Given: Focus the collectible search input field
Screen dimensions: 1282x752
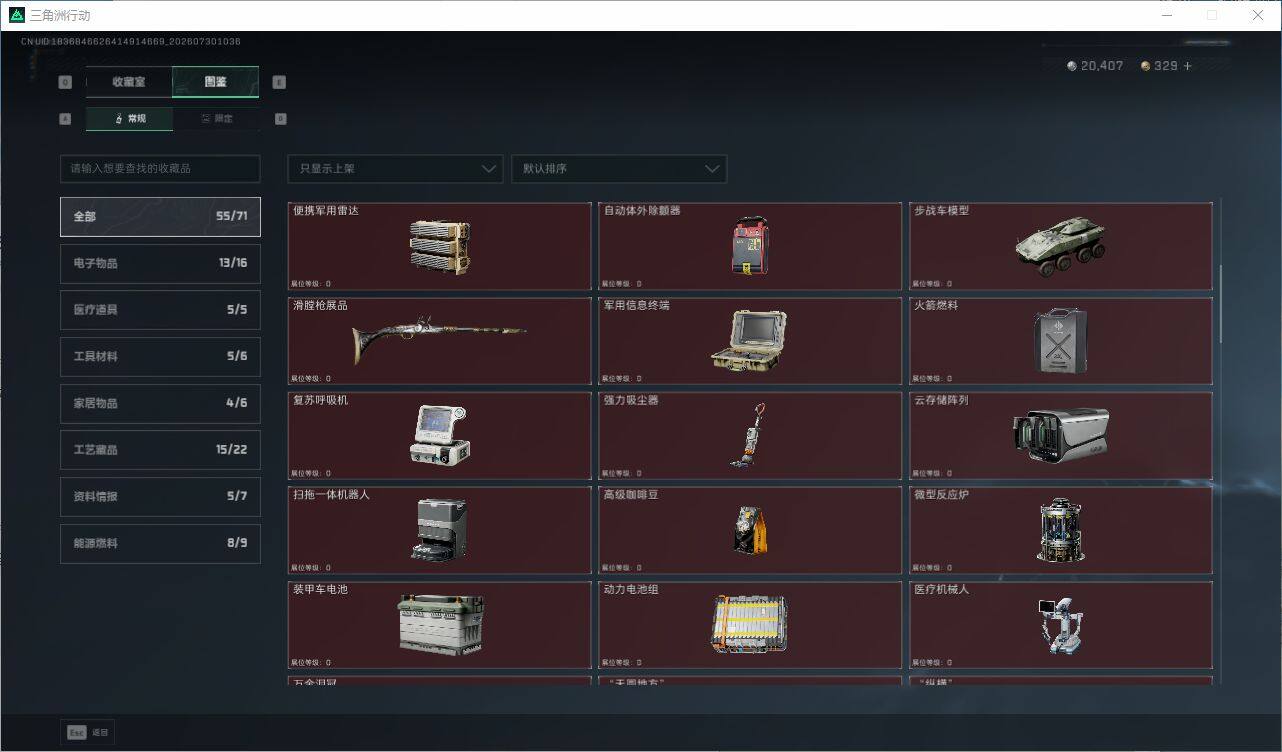Looking at the screenshot, I should [160, 169].
